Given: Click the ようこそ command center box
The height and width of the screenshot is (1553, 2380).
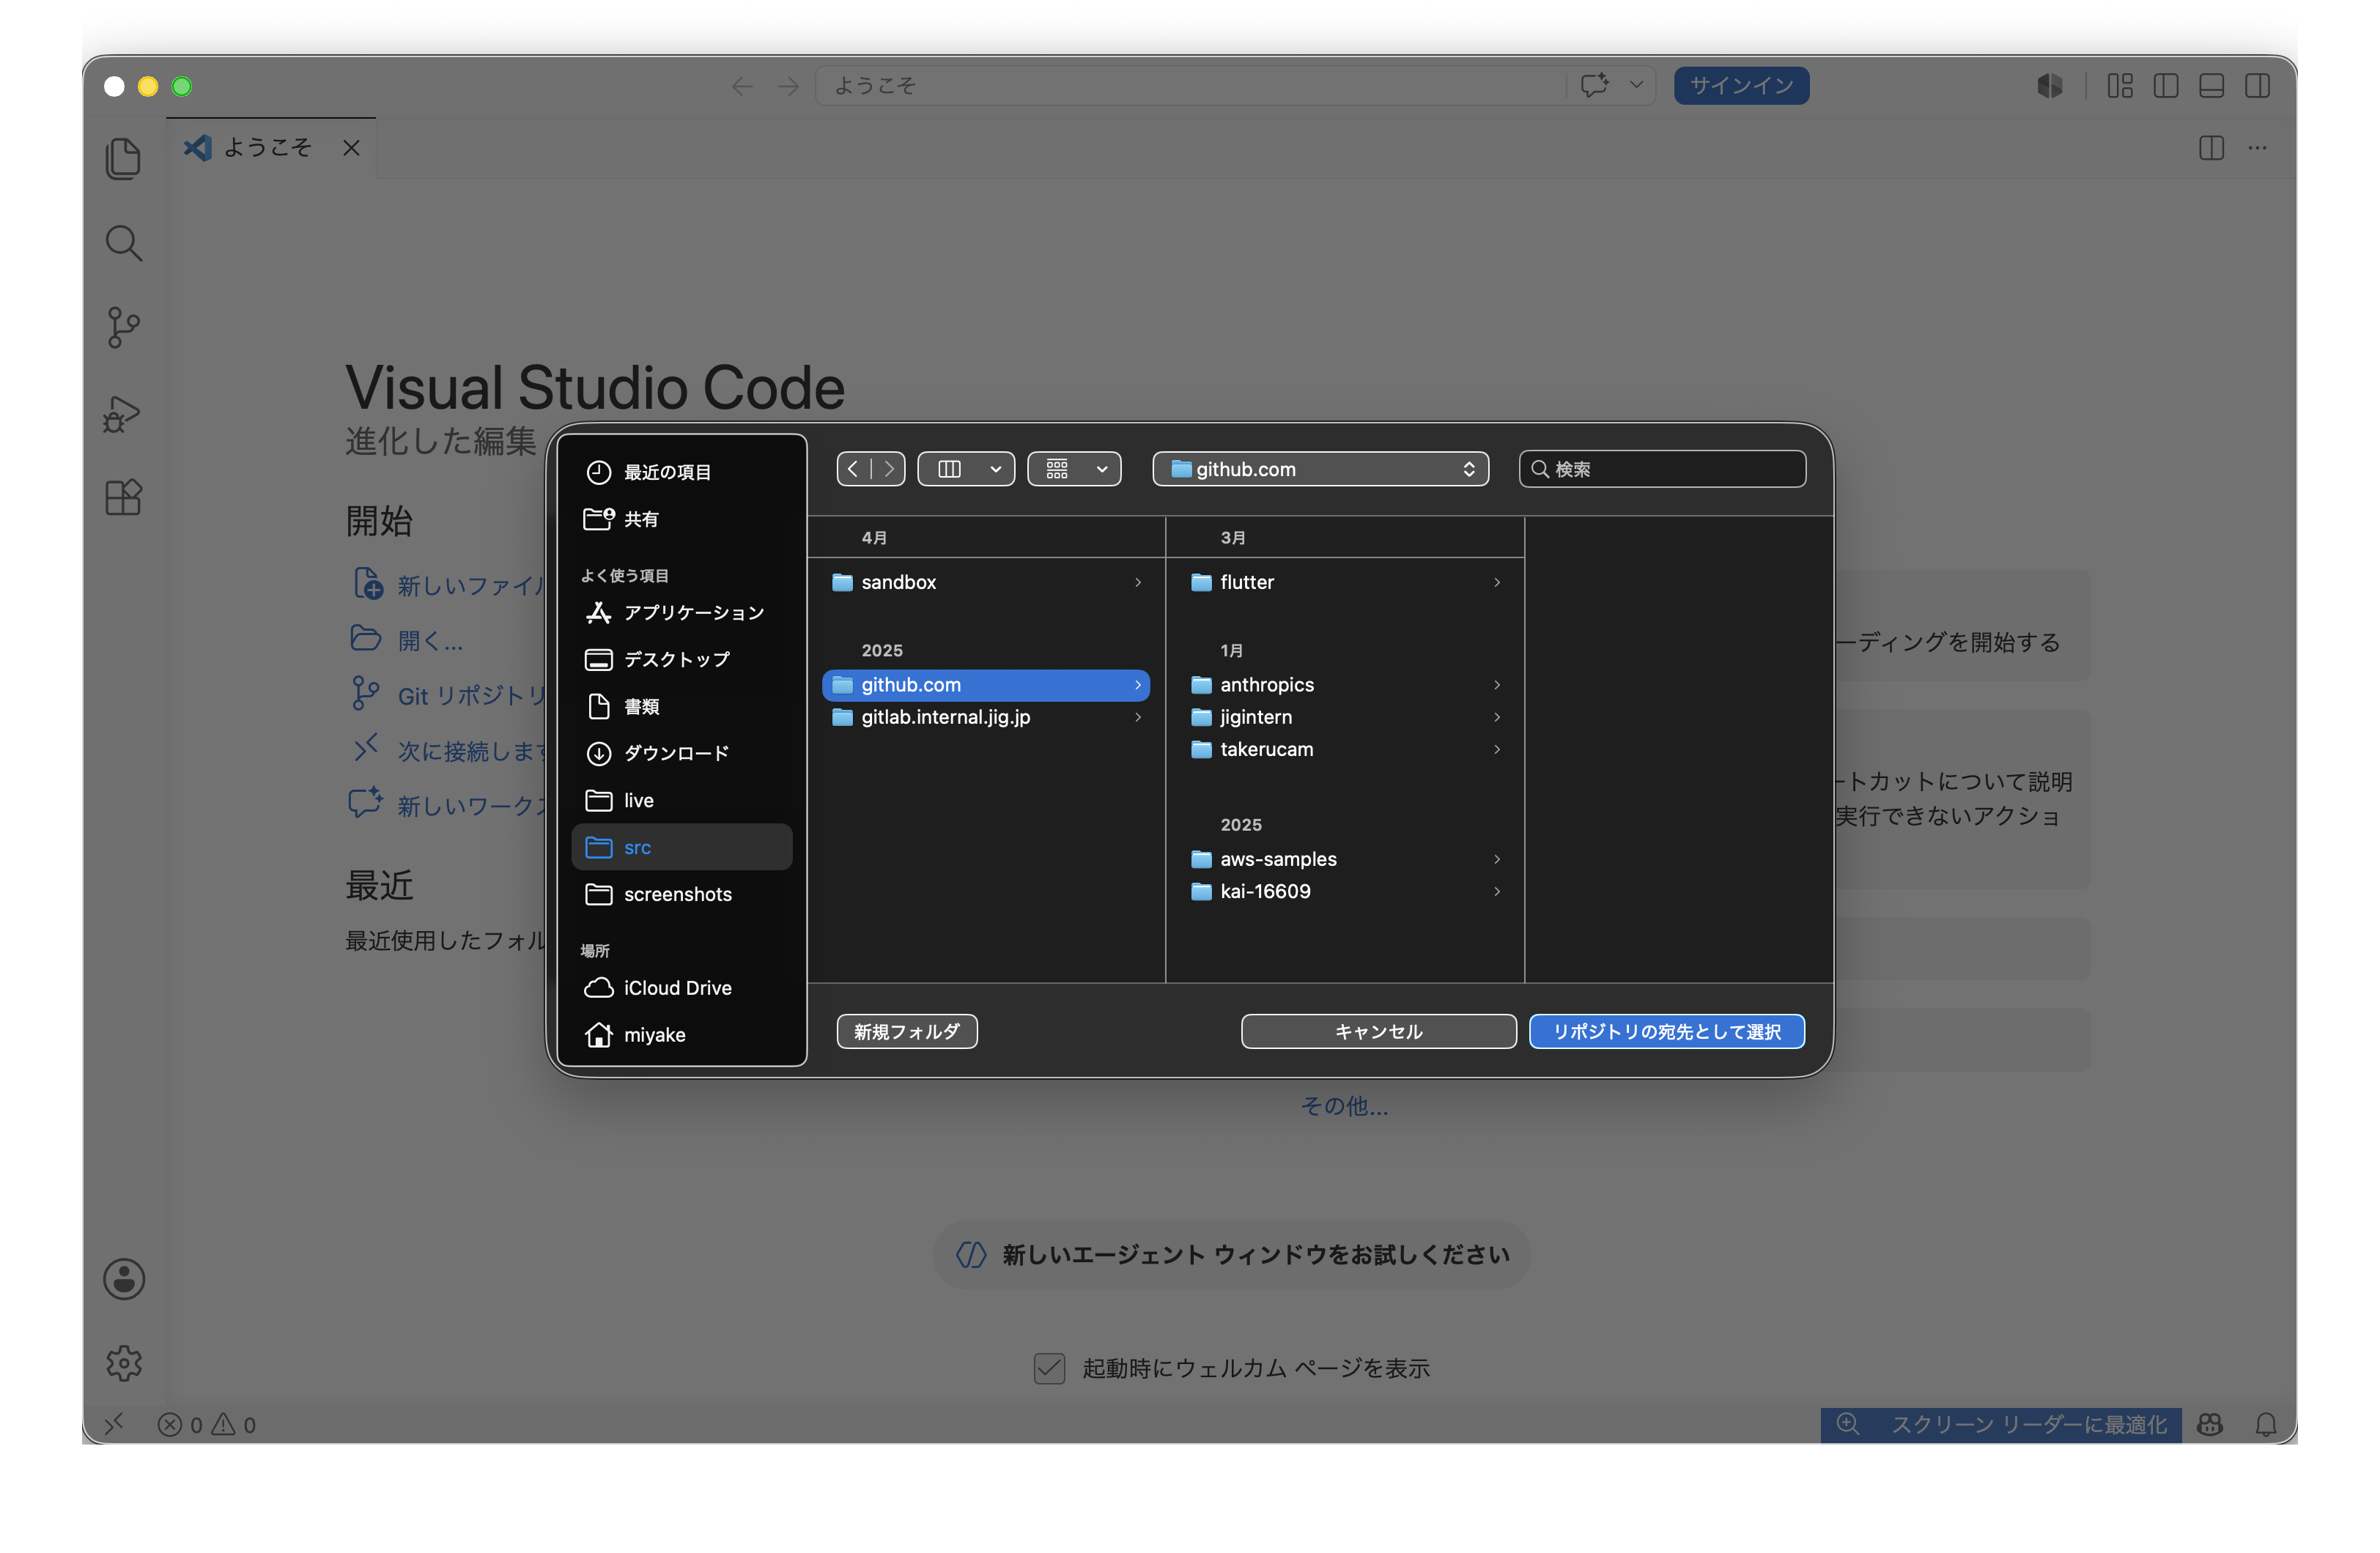Looking at the screenshot, I should pos(1190,86).
